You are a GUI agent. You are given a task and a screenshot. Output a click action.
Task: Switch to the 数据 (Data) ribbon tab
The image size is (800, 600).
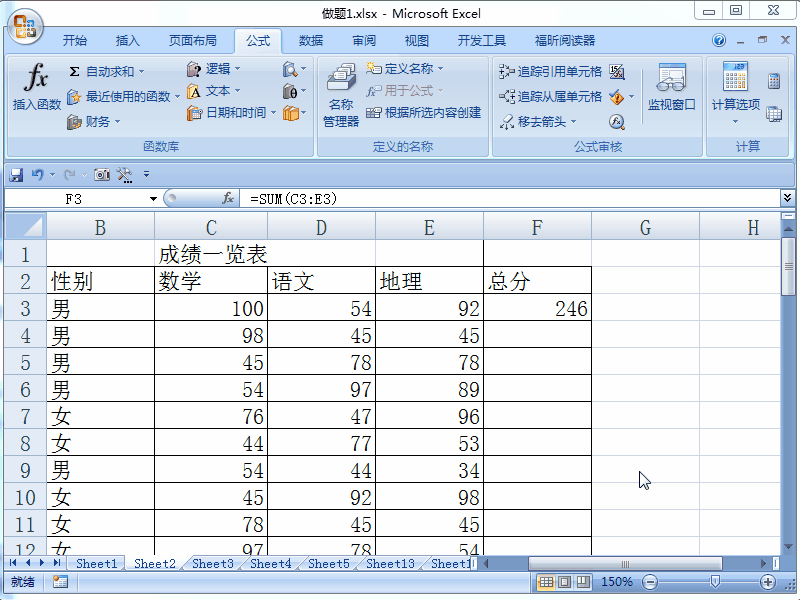coord(312,41)
